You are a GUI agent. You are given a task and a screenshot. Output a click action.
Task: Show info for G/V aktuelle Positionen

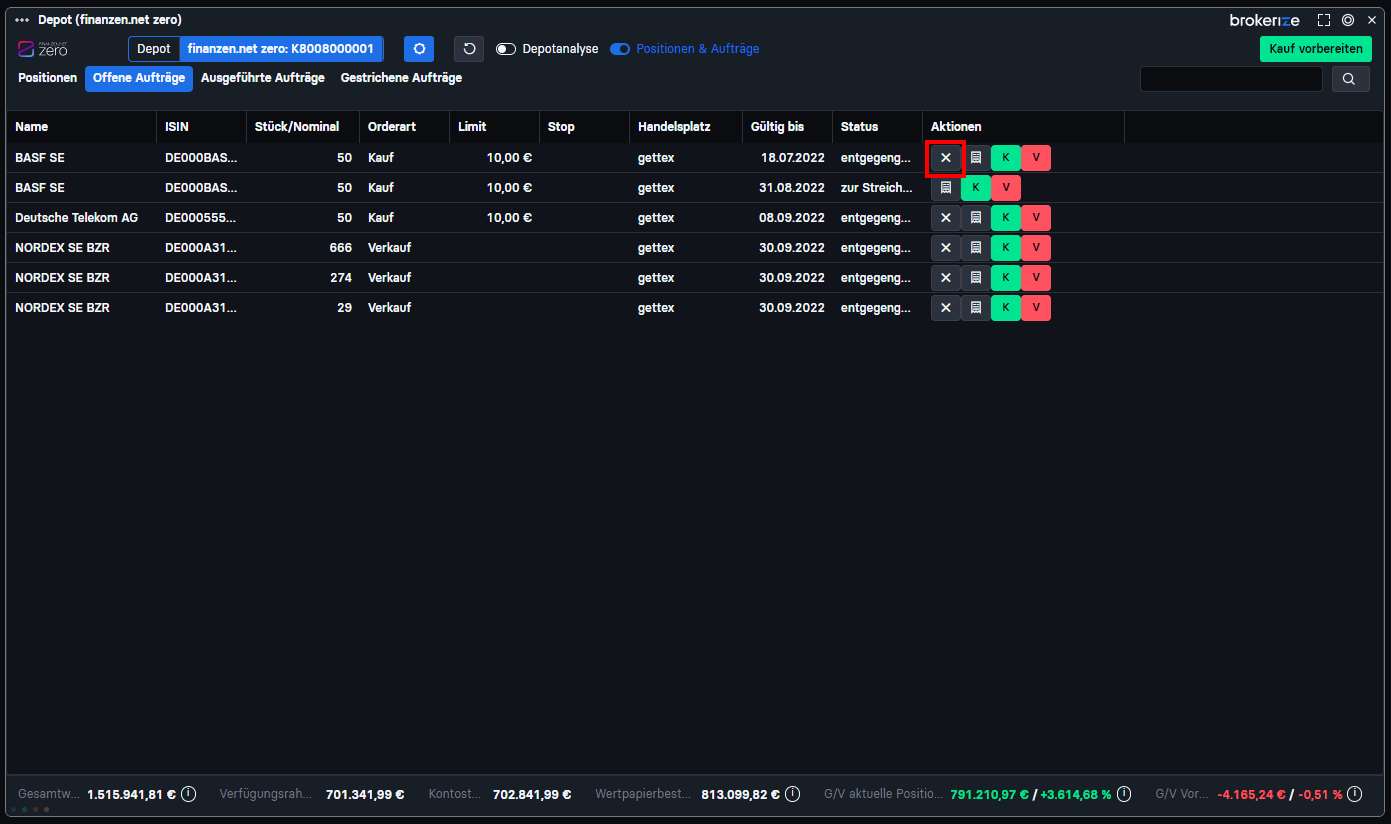(1124, 794)
